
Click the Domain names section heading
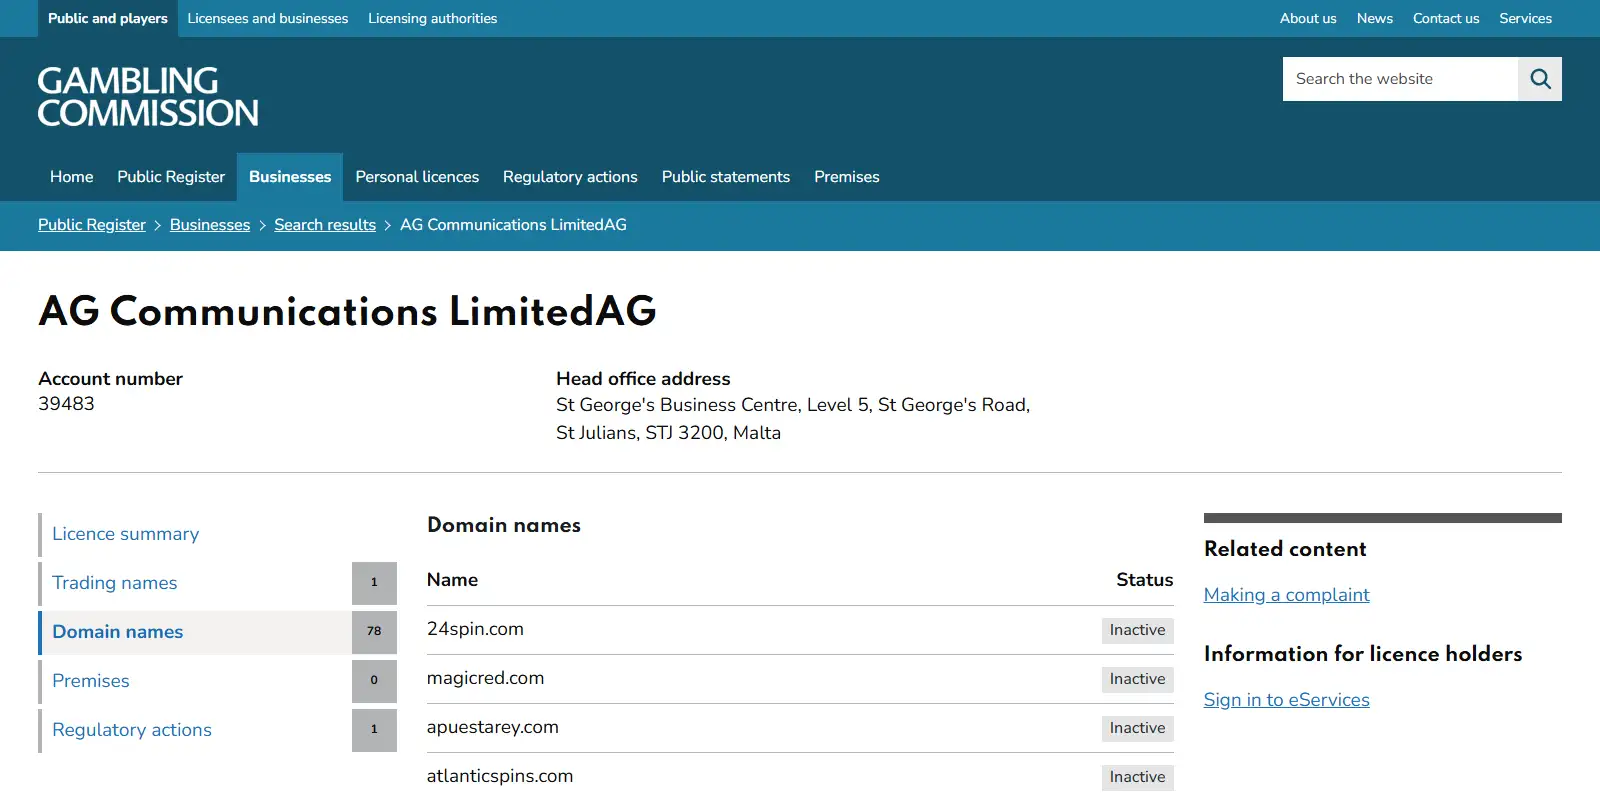(x=504, y=525)
